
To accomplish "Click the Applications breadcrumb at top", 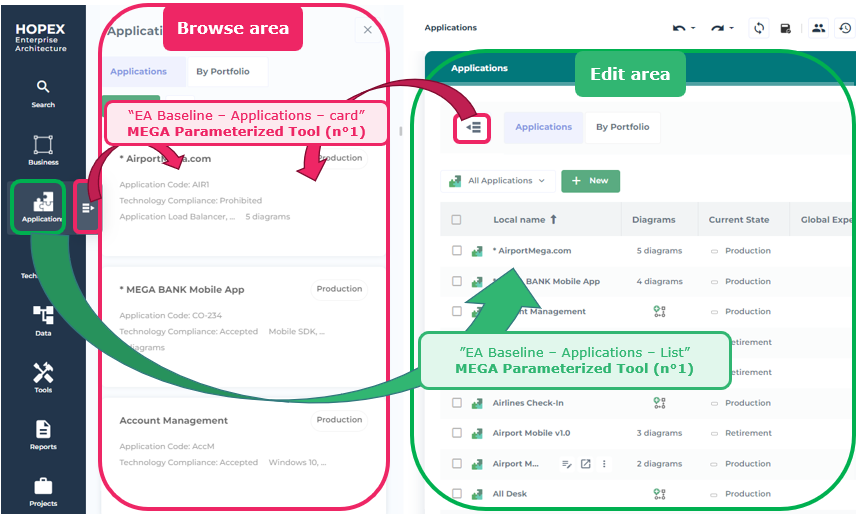I will tap(450, 28).
